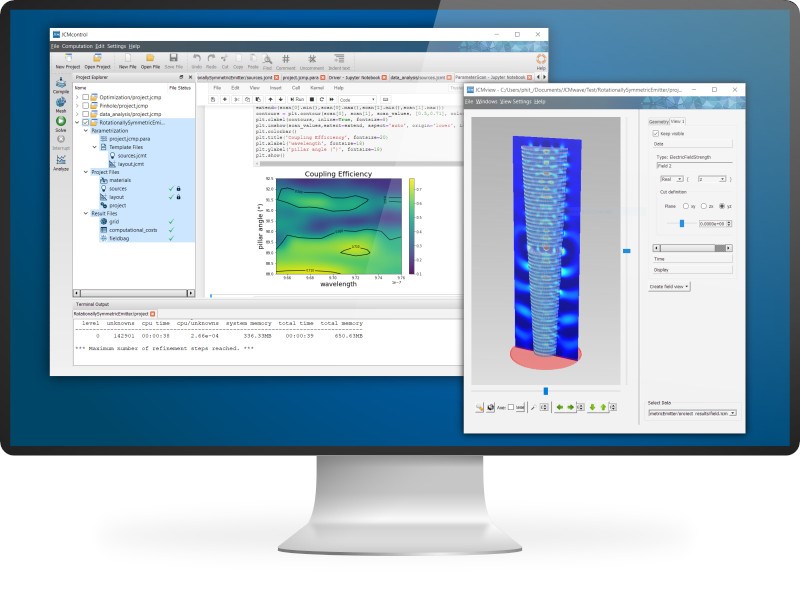This screenshot has height=591, width=800.
Task: Collapse the Result Files tree node
Action: [x=84, y=213]
